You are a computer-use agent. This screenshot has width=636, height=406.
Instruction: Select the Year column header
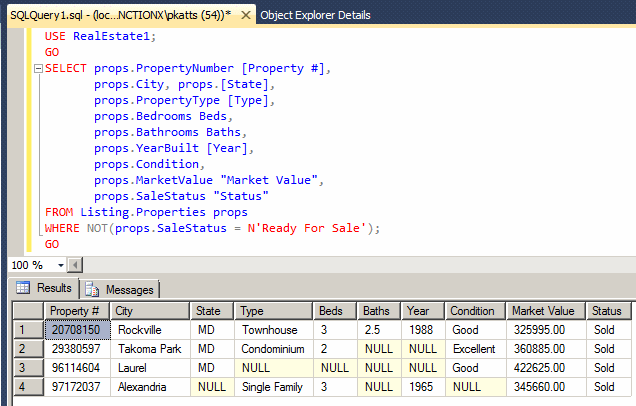[423, 311]
